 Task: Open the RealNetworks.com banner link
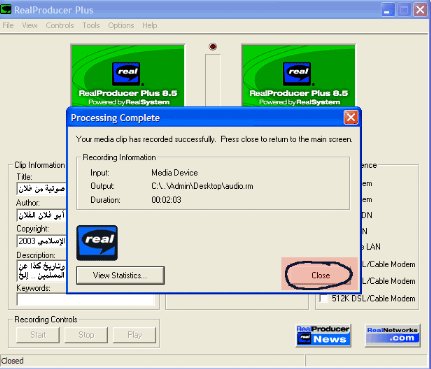coord(393,335)
